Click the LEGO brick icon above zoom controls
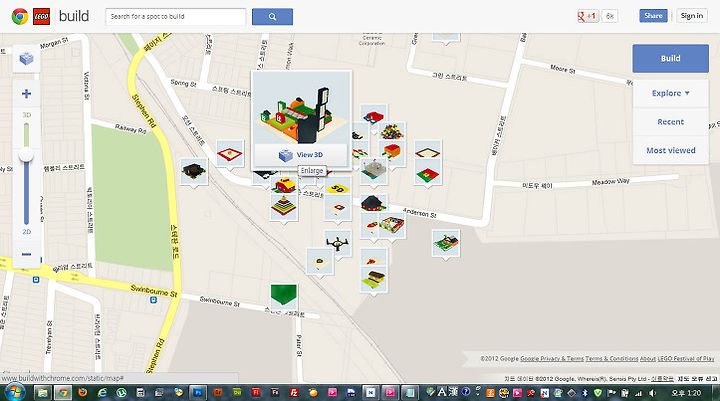The image size is (720, 401). [x=26, y=59]
